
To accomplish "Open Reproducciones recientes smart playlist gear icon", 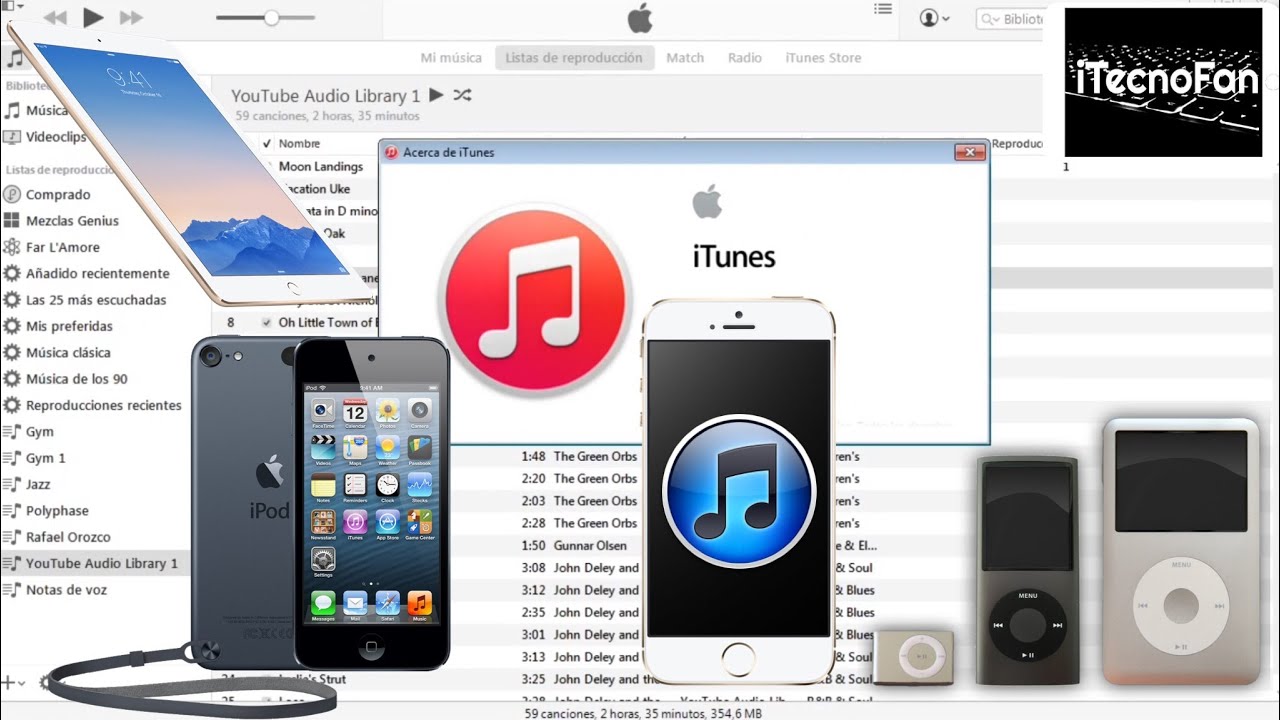I will pyautogui.click(x=12, y=405).
